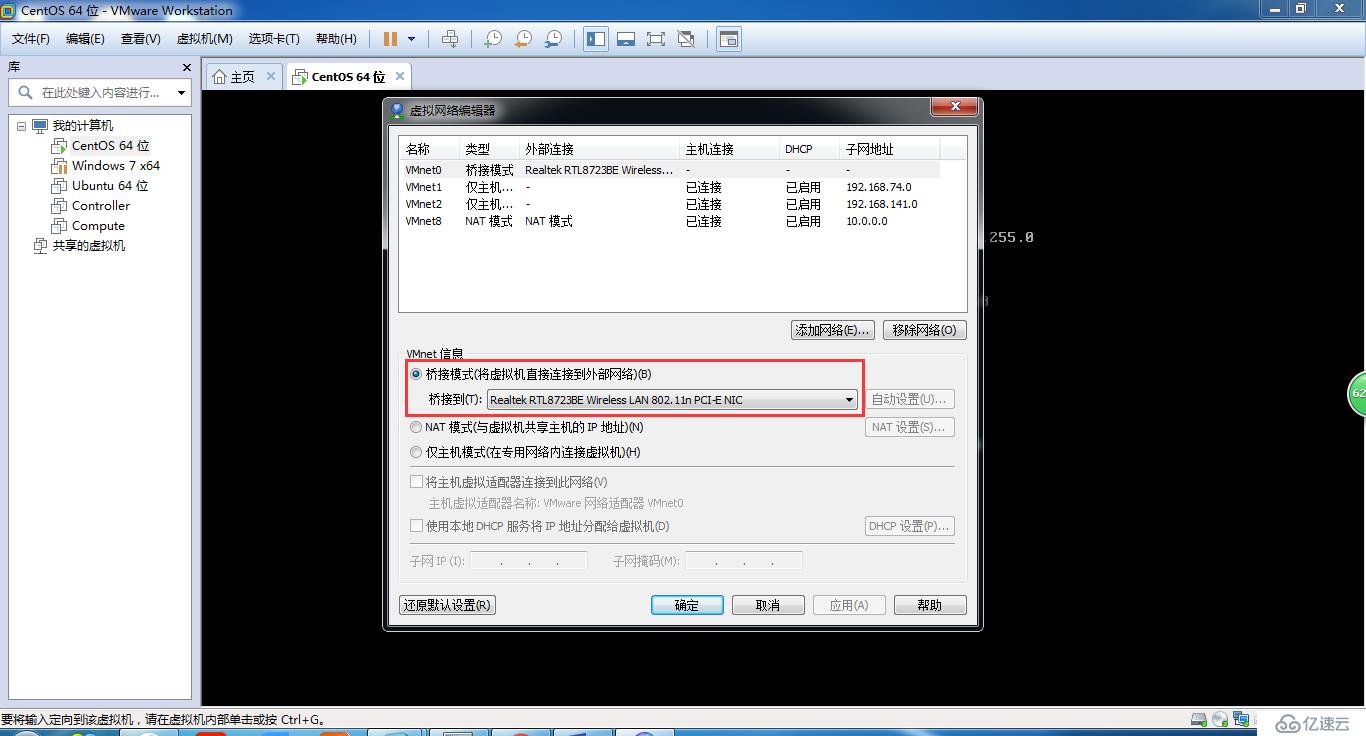Image resolution: width=1366 pixels, height=736 pixels.
Task: Click the NAT 设置(S)... button
Action: tap(909, 427)
